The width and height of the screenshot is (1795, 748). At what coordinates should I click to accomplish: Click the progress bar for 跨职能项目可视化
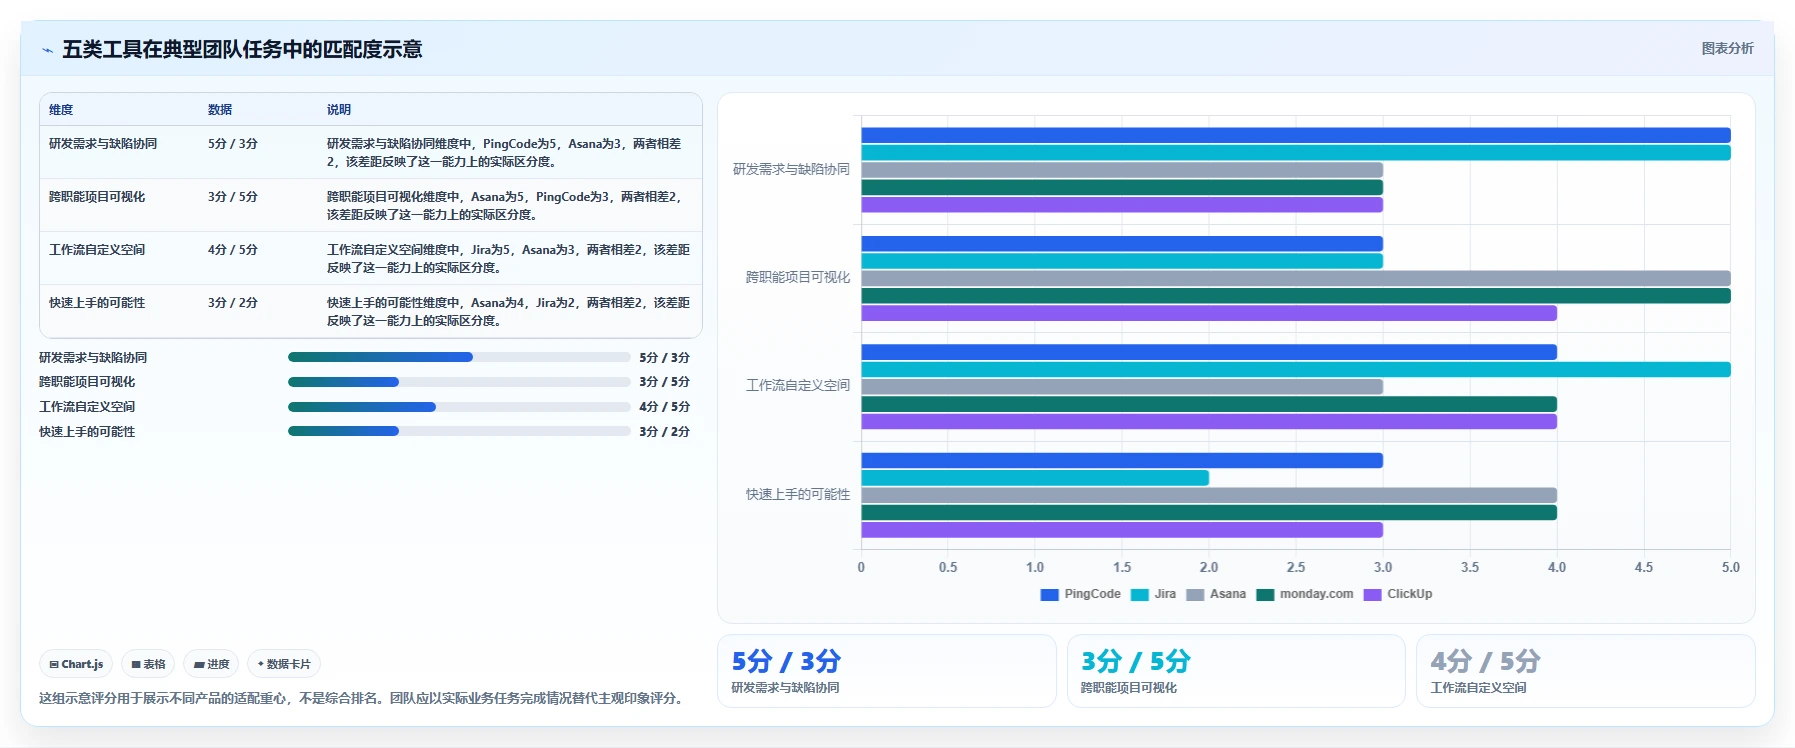pyautogui.click(x=459, y=382)
